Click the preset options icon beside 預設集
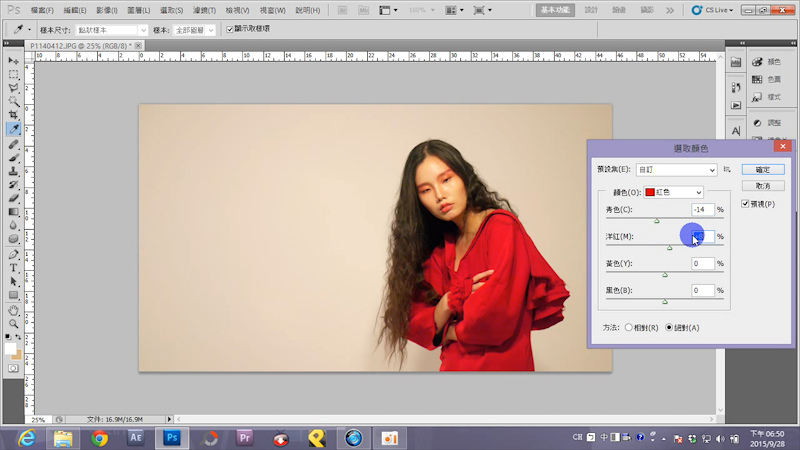The width and height of the screenshot is (800, 450). pyautogui.click(x=727, y=169)
